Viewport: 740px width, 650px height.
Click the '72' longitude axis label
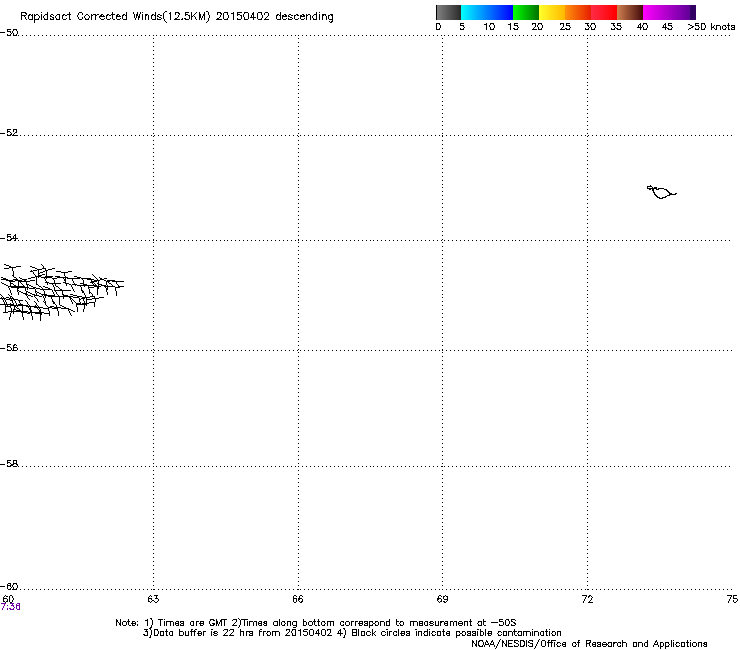click(587, 599)
